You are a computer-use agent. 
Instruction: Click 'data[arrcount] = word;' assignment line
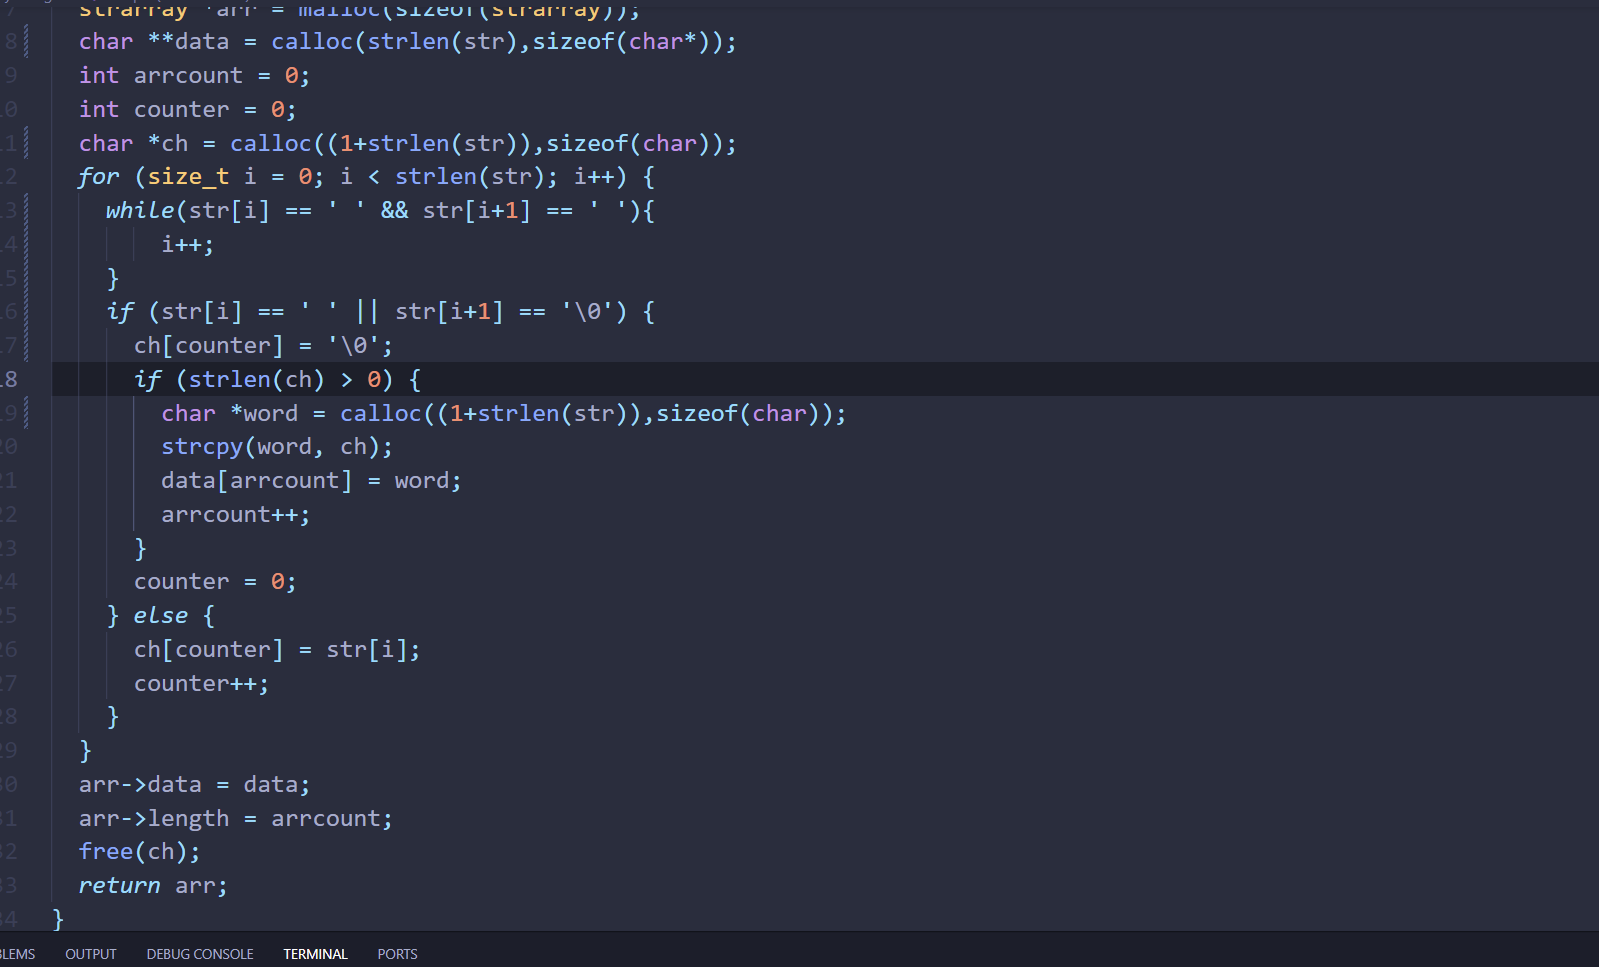tap(310, 481)
